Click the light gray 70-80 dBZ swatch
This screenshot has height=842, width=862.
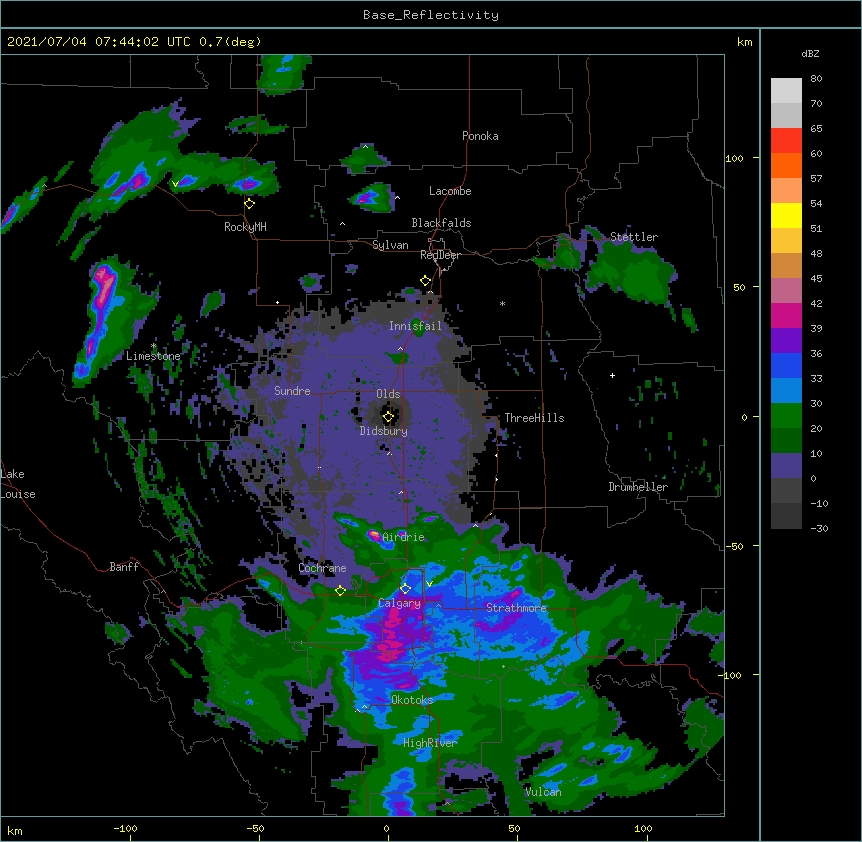[x=786, y=90]
